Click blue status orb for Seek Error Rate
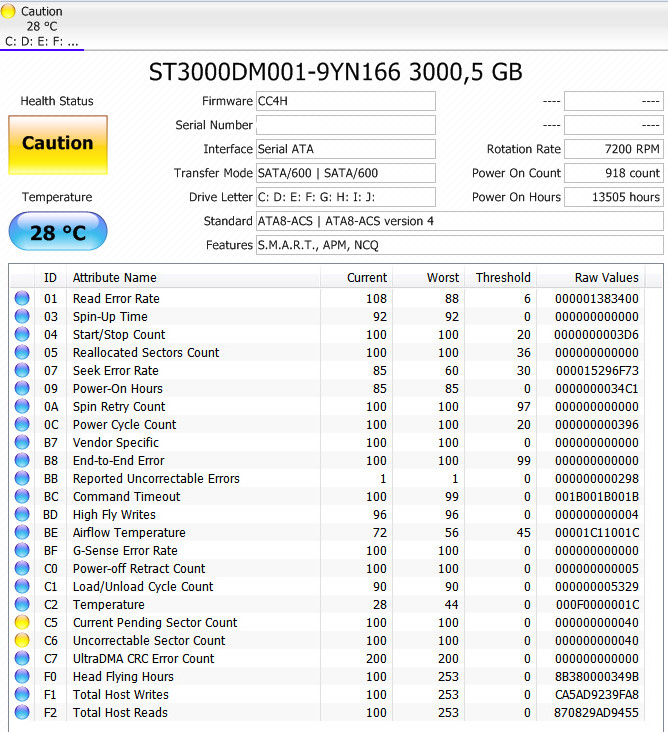The width and height of the screenshot is (668, 732). [x=22, y=370]
